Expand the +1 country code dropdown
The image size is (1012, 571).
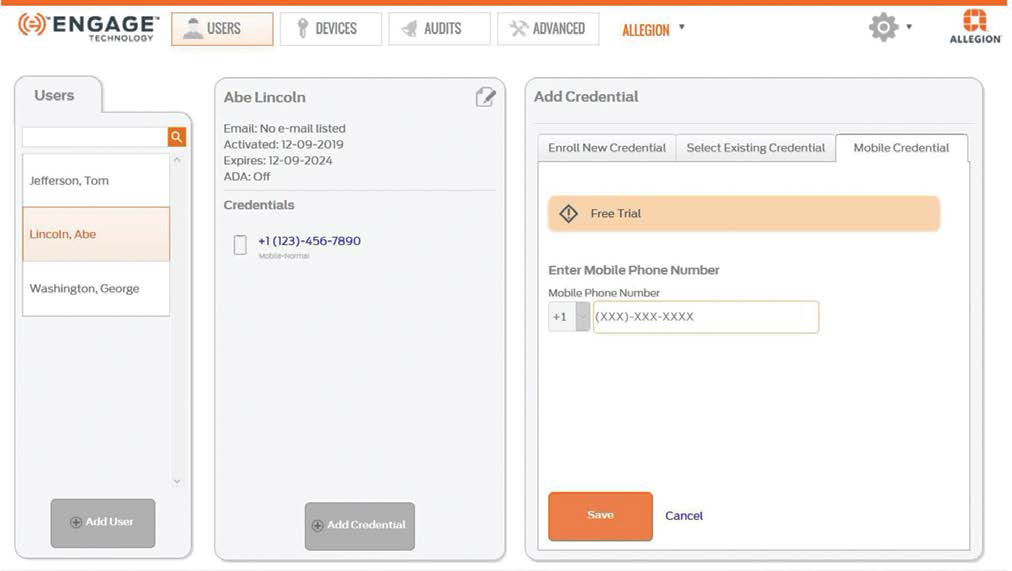582,317
